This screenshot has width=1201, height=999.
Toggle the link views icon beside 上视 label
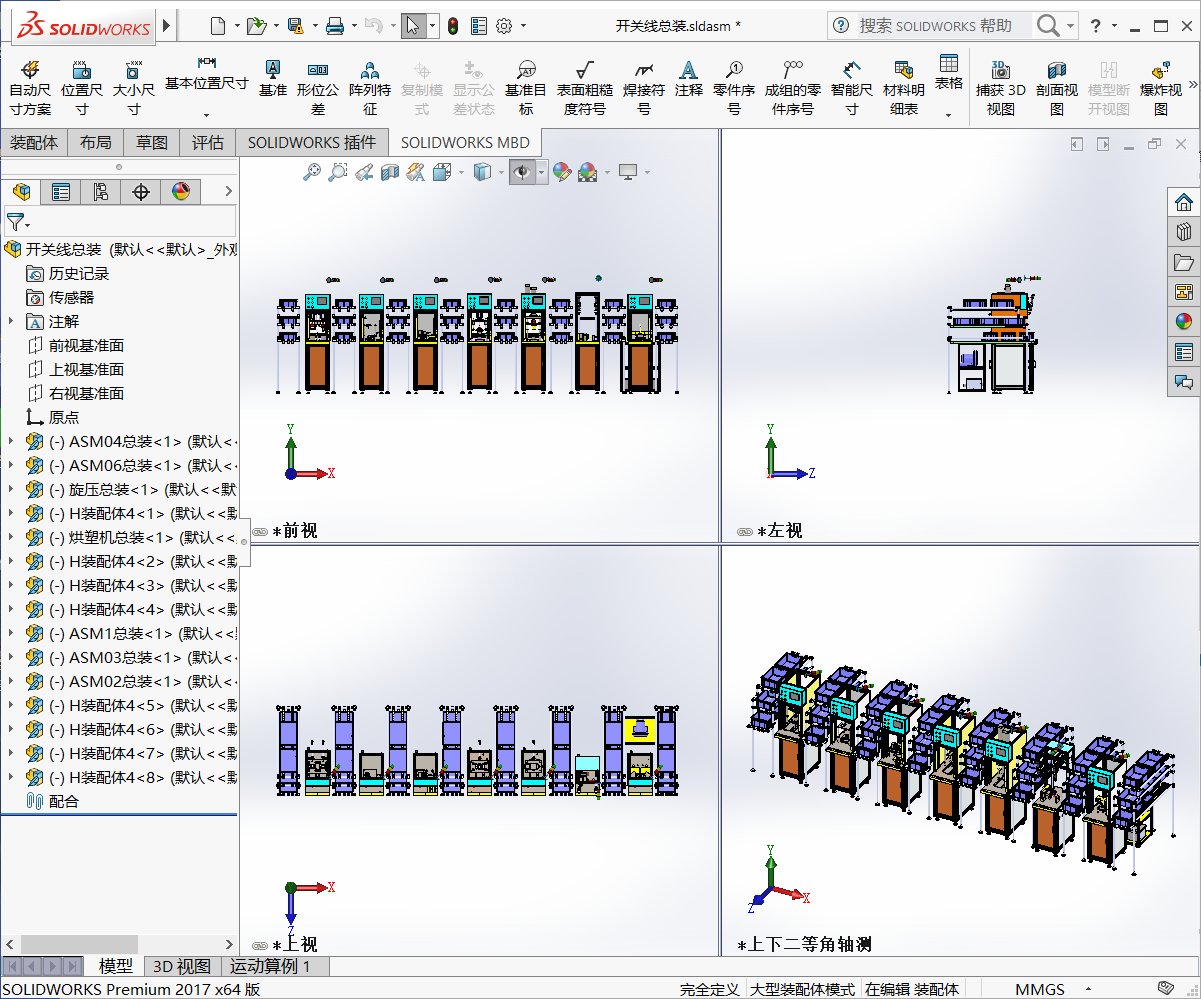click(x=260, y=945)
